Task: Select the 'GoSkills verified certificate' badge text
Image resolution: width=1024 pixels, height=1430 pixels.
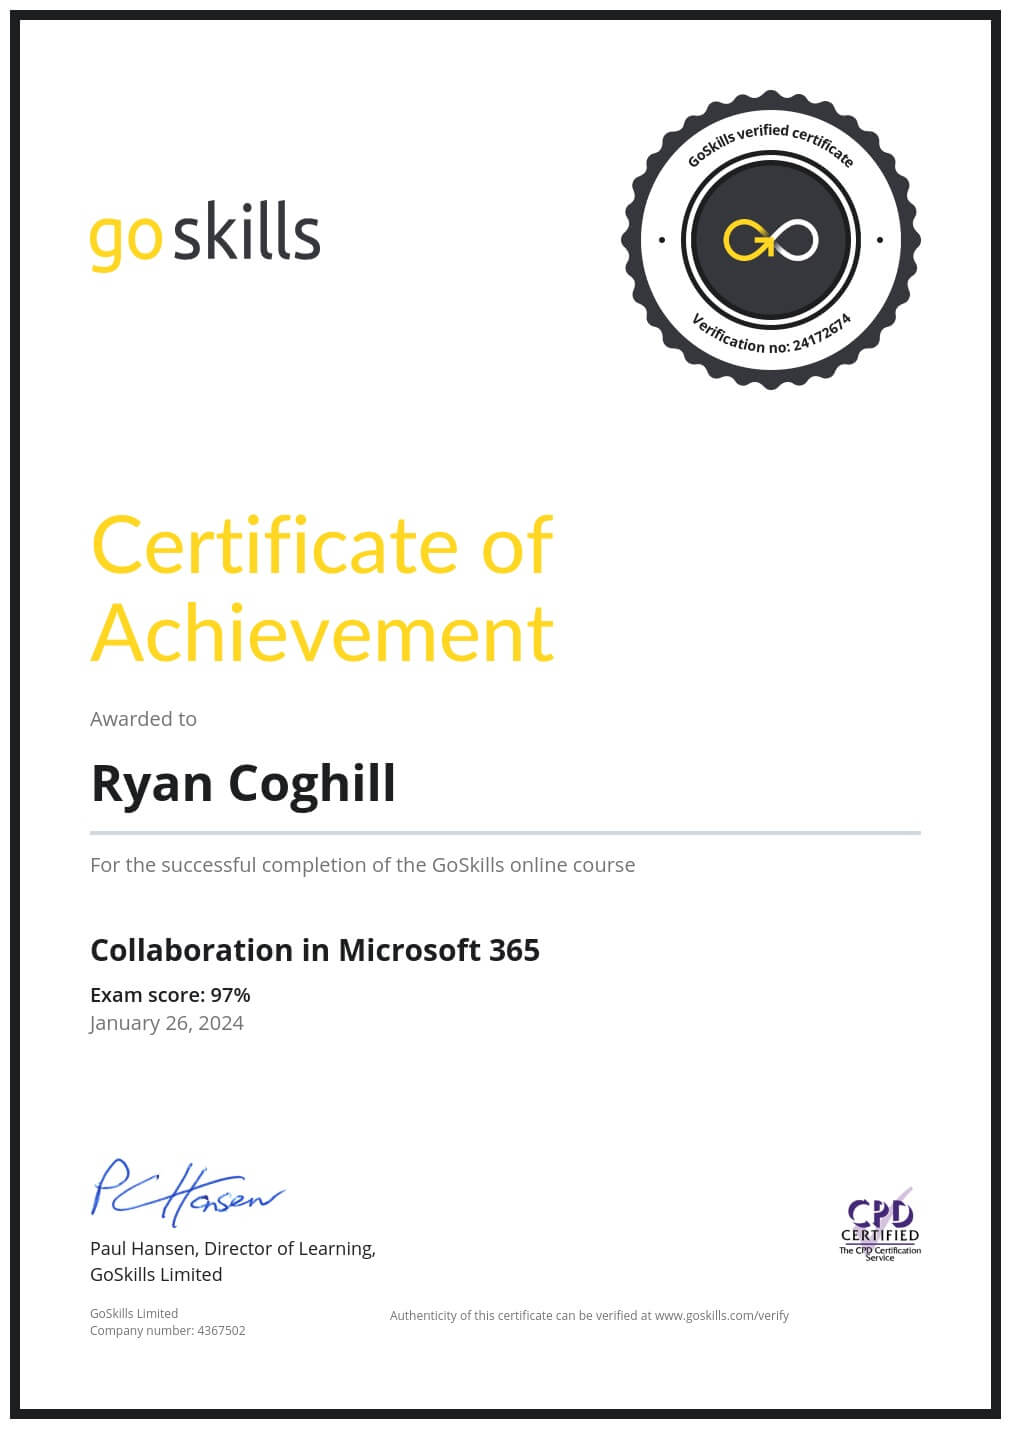Action: pyautogui.click(x=771, y=142)
